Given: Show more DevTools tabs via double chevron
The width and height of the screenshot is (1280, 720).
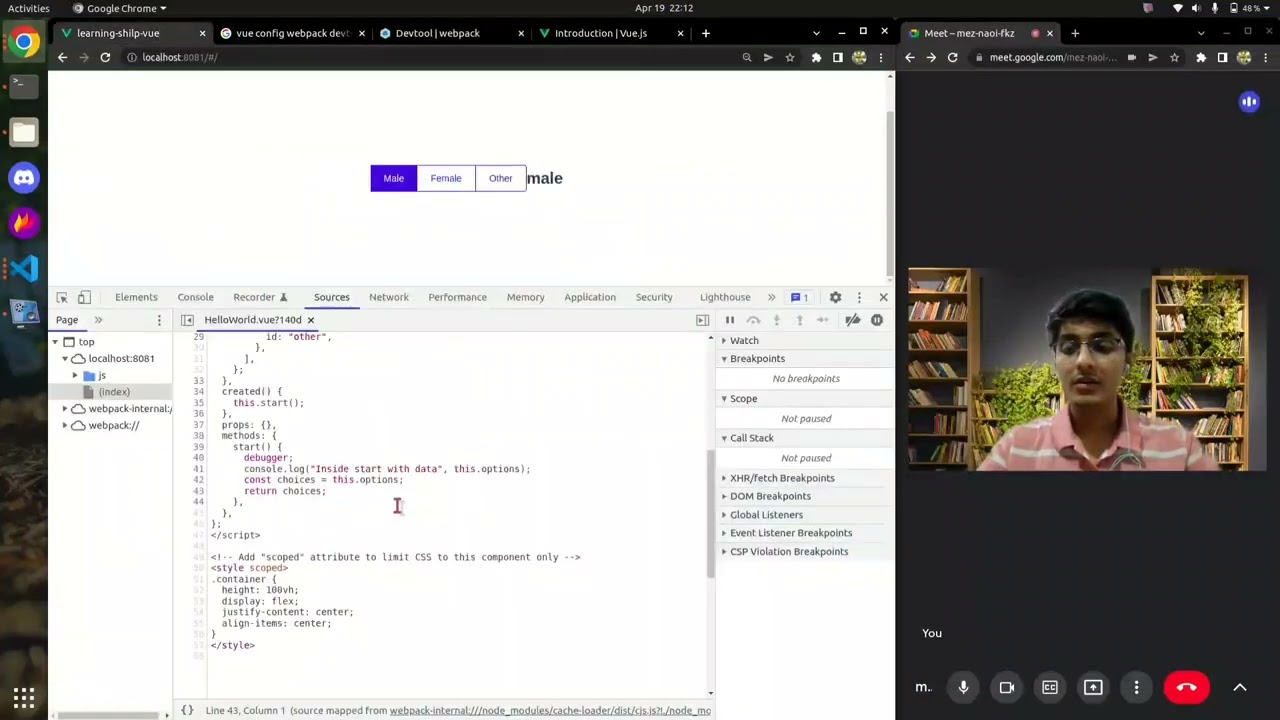Looking at the screenshot, I should click(771, 297).
